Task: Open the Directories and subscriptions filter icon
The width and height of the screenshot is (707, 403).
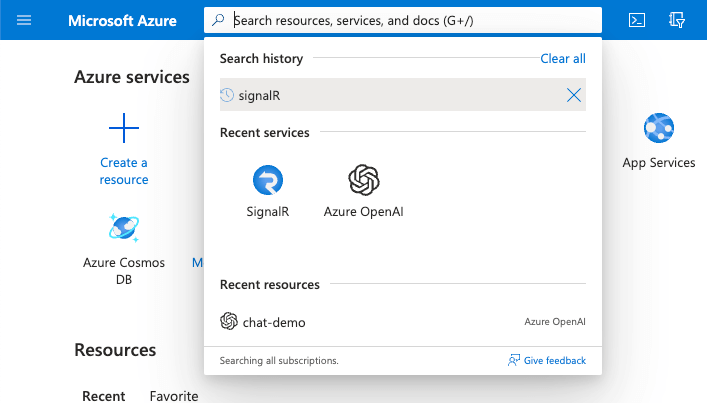Action: pos(676,20)
